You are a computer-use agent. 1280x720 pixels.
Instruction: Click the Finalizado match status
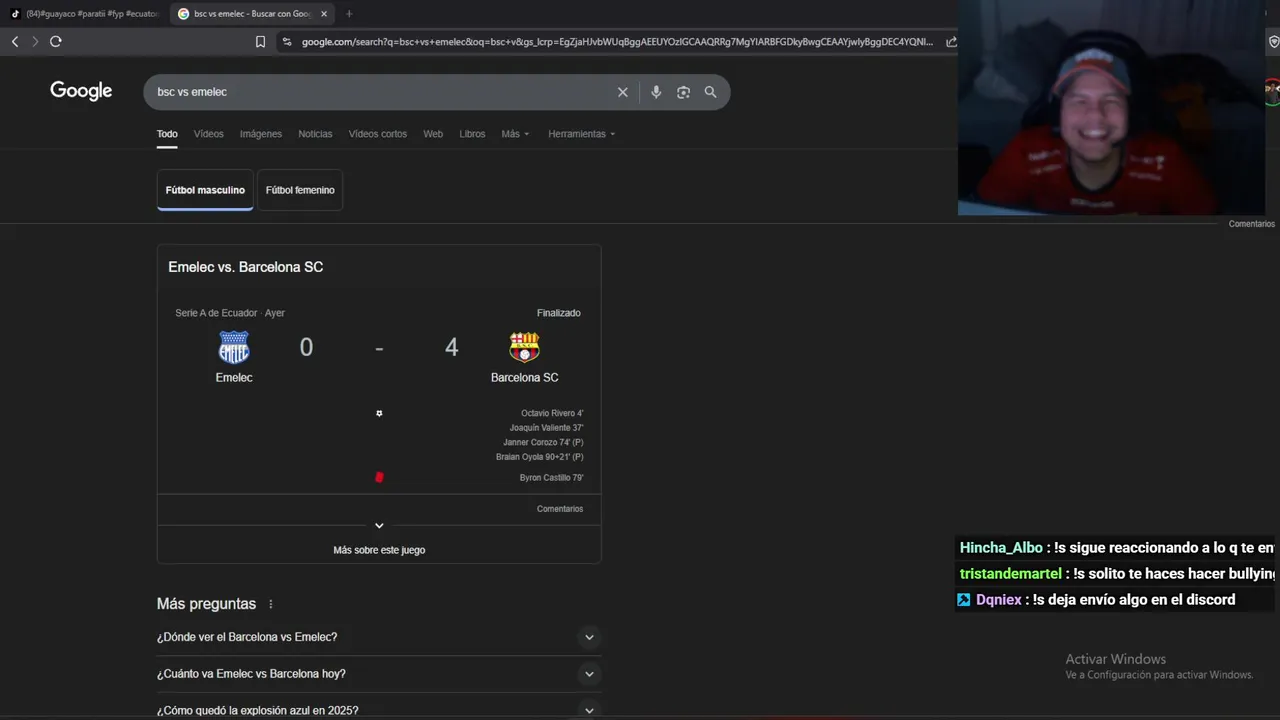558,313
